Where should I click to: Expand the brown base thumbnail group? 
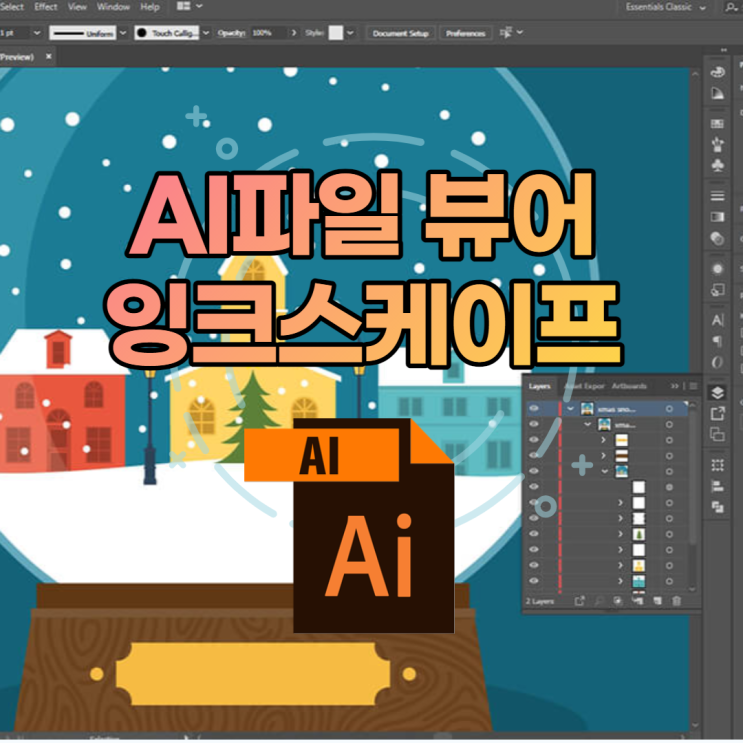pyautogui.click(x=604, y=456)
